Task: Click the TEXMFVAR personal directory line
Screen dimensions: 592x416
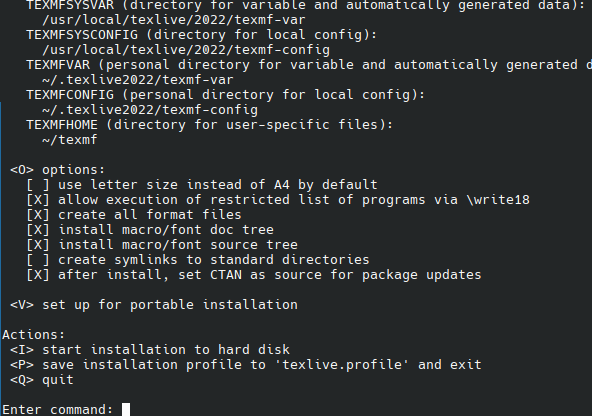Action: click(x=309, y=65)
